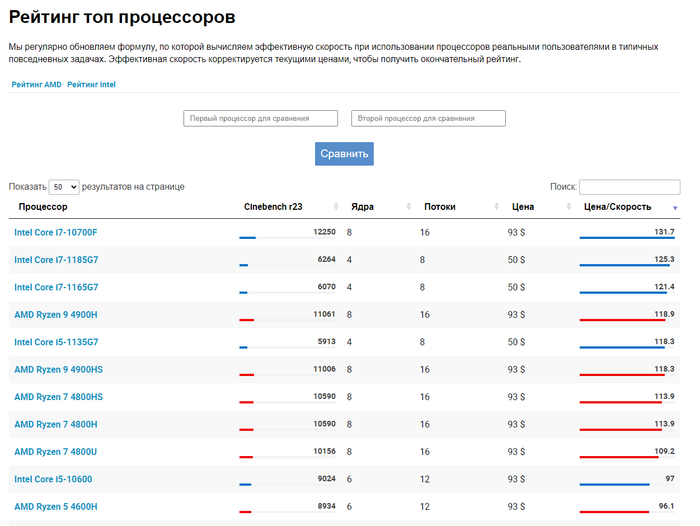Open AMD Ryzen 7 4800U processor link
The width and height of the screenshot is (700, 526).
(55, 452)
